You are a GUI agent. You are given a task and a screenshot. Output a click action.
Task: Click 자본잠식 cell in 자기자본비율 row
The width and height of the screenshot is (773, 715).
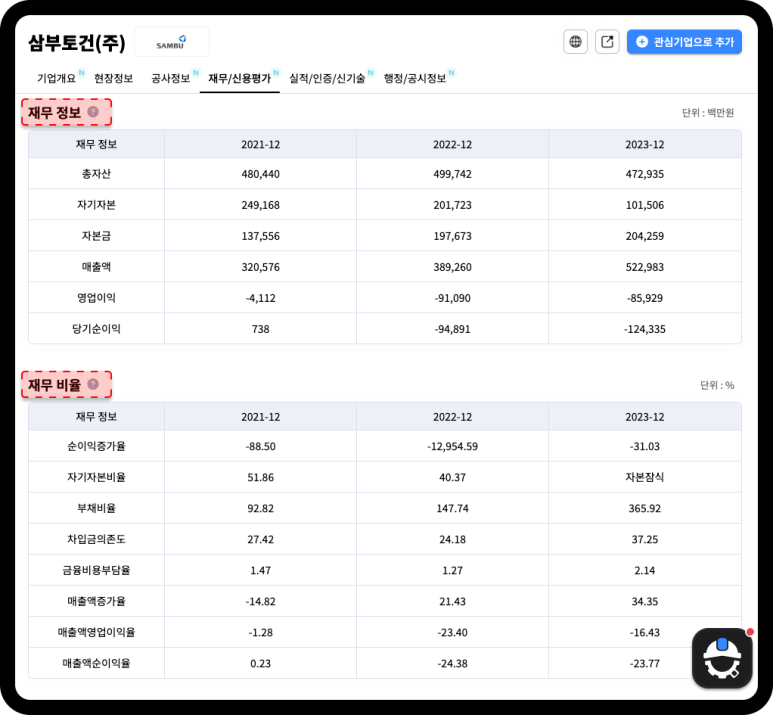click(x=645, y=477)
